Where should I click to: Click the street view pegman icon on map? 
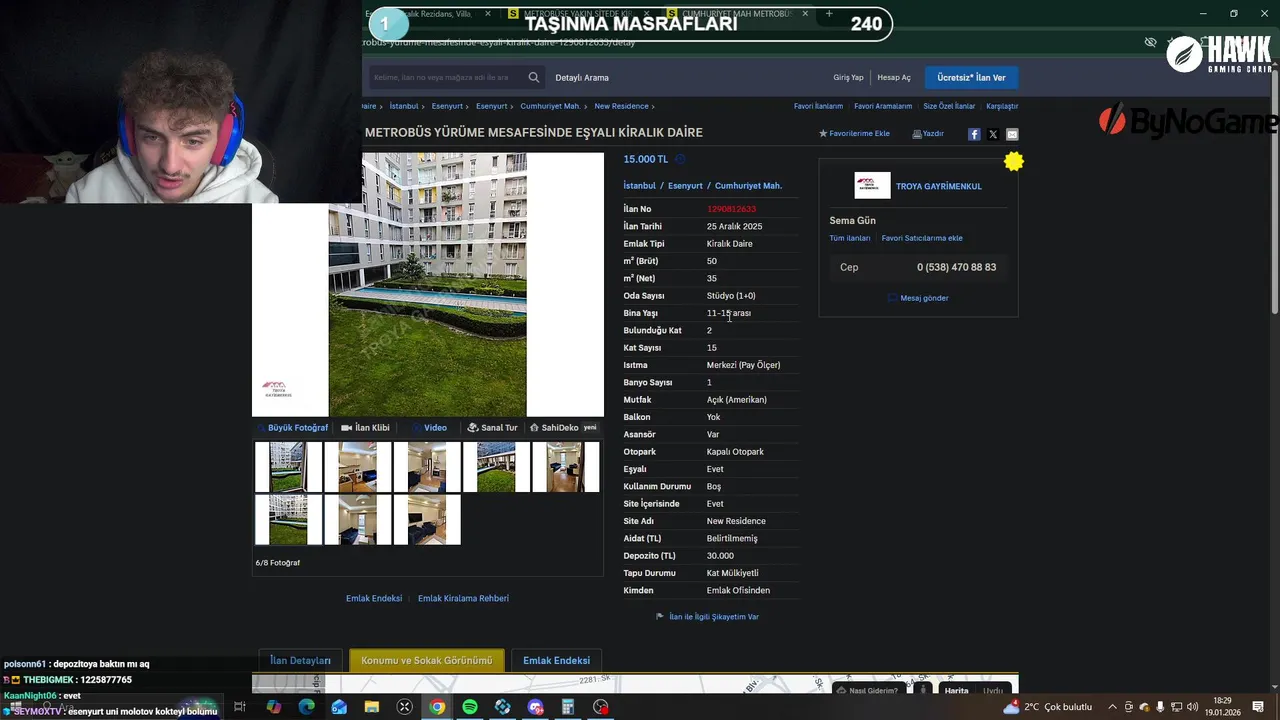(x=925, y=690)
